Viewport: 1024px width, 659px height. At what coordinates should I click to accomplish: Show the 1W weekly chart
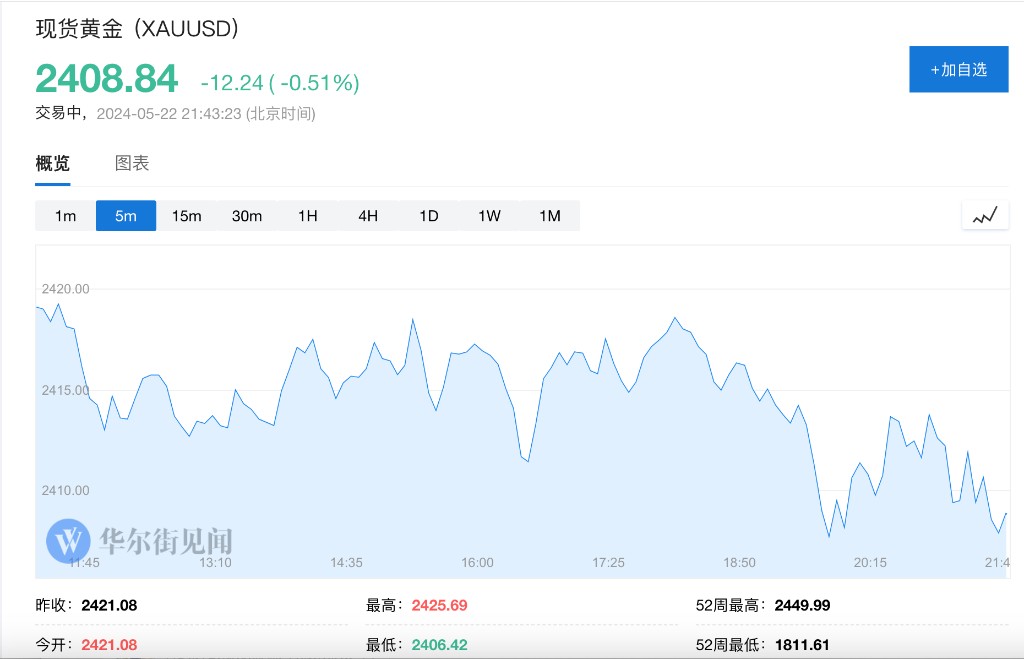tap(489, 216)
